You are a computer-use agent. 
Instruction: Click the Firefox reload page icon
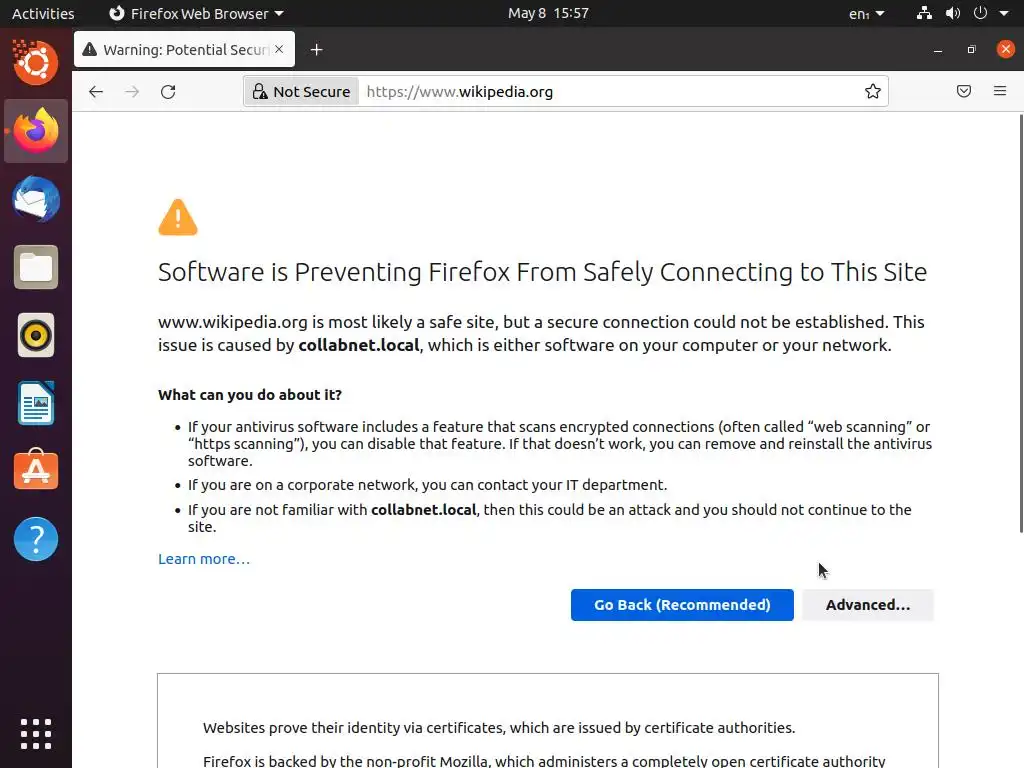pos(168,92)
